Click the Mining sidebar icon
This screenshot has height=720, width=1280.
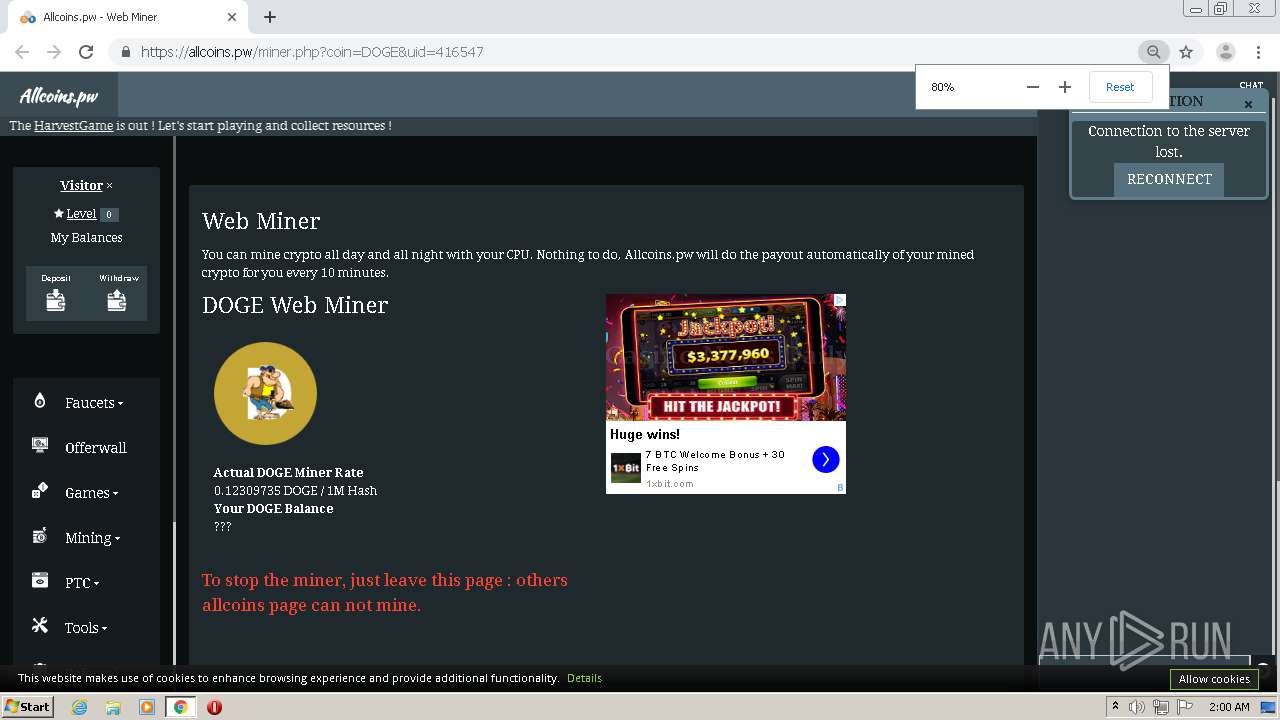(40, 536)
